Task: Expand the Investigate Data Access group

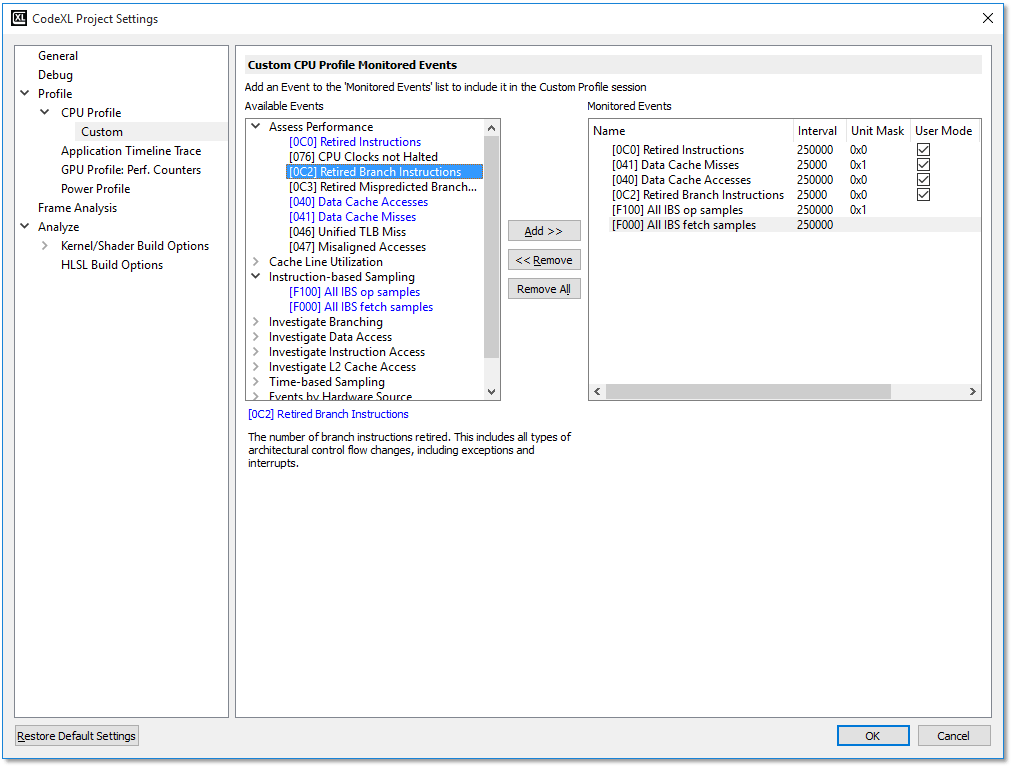Action: 256,337
